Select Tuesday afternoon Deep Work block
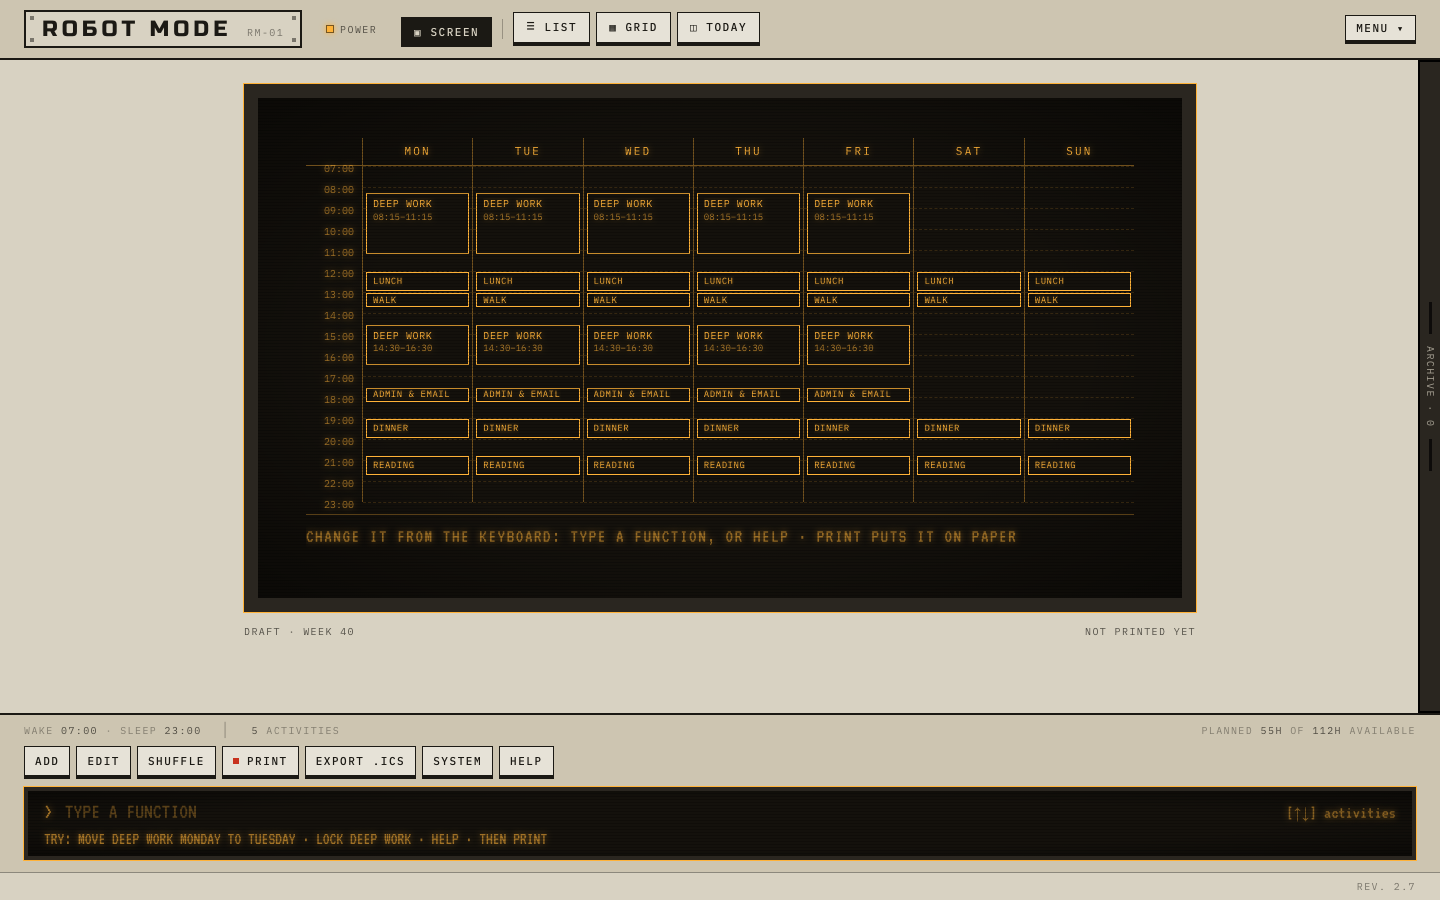 pyautogui.click(x=528, y=345)
